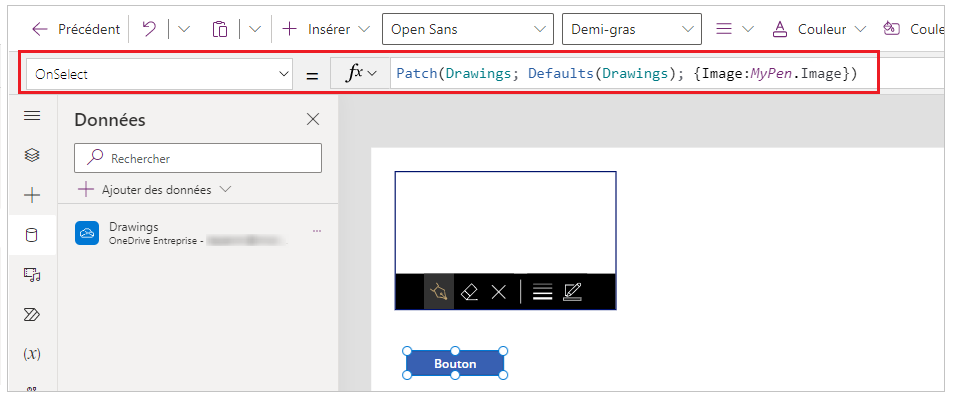This screenshot has height=401, width=956.
Task: Open the OnSelect property dropdown
Action: (x=159, y=74)
